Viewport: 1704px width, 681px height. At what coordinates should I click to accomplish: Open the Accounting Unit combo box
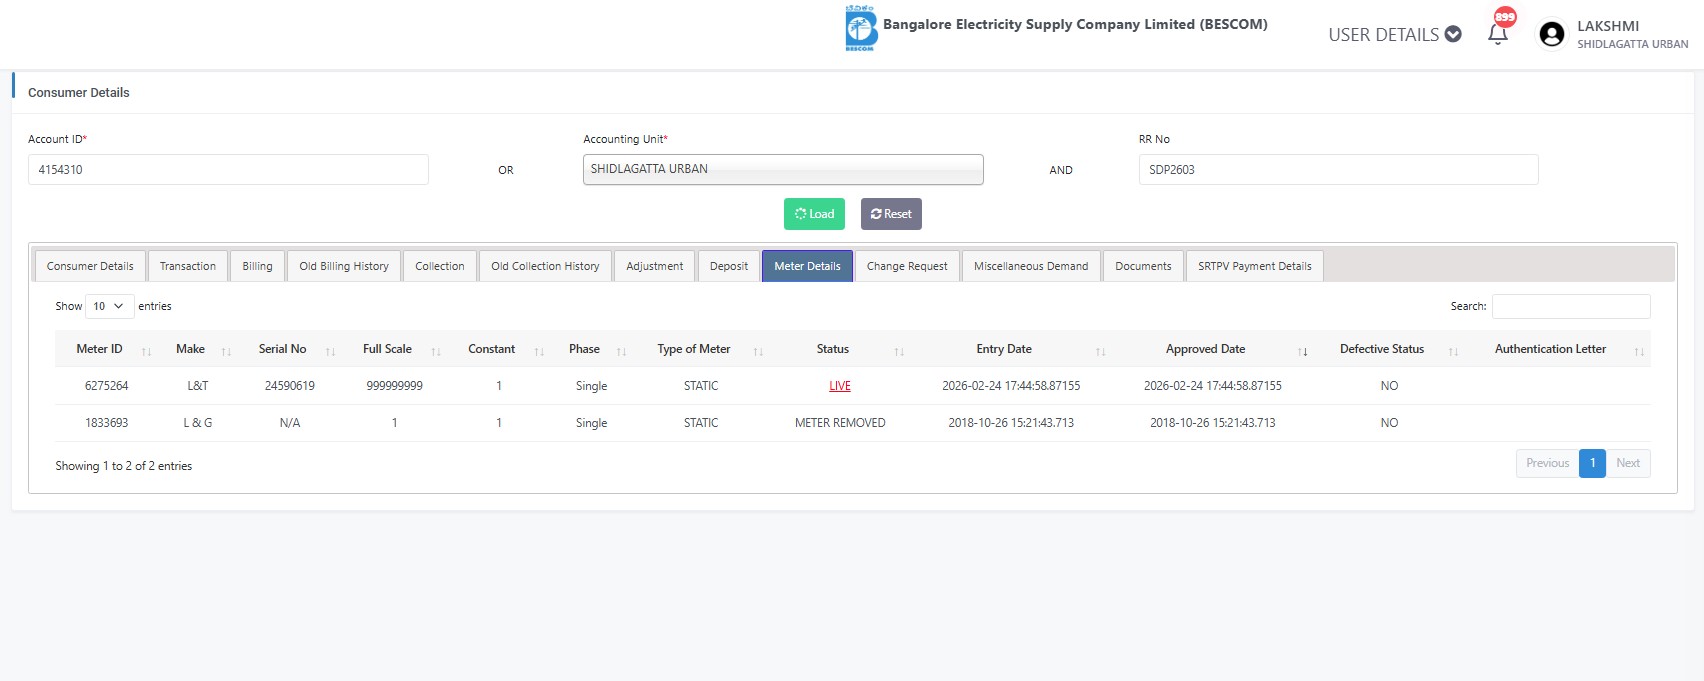coord(782,170)
